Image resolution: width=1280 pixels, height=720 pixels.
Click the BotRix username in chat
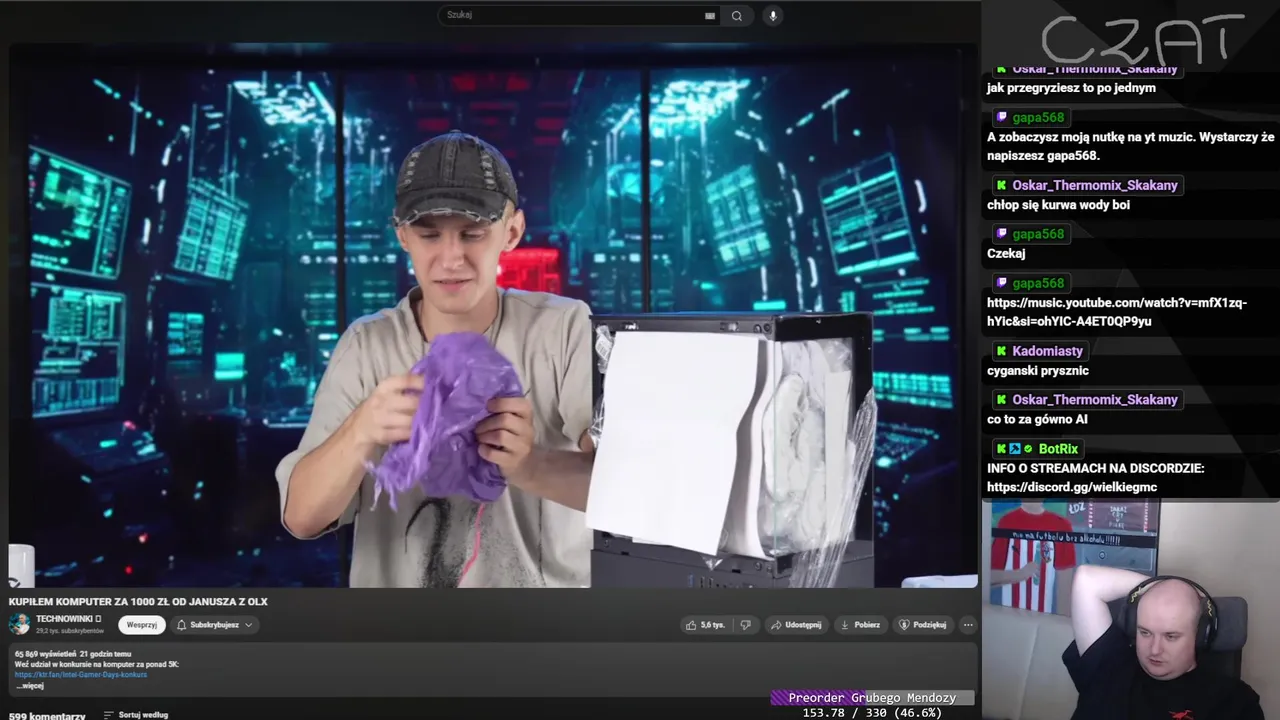tap(1058, 449)
